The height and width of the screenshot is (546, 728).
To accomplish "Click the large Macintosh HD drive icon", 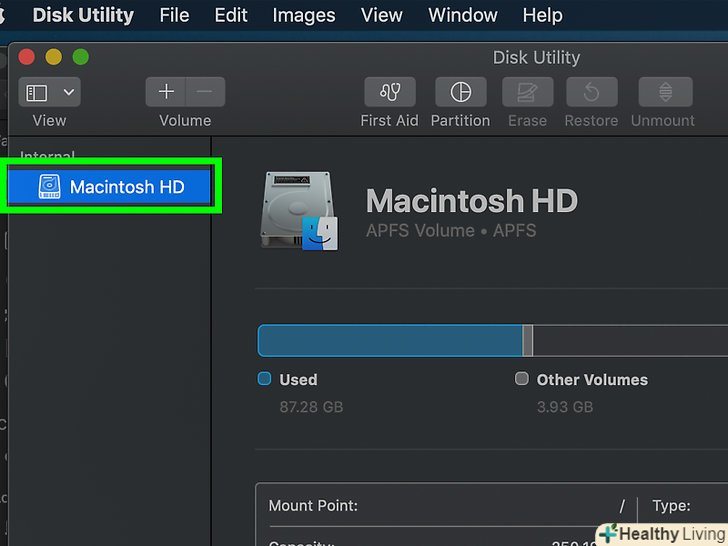I will click(299, 210).
